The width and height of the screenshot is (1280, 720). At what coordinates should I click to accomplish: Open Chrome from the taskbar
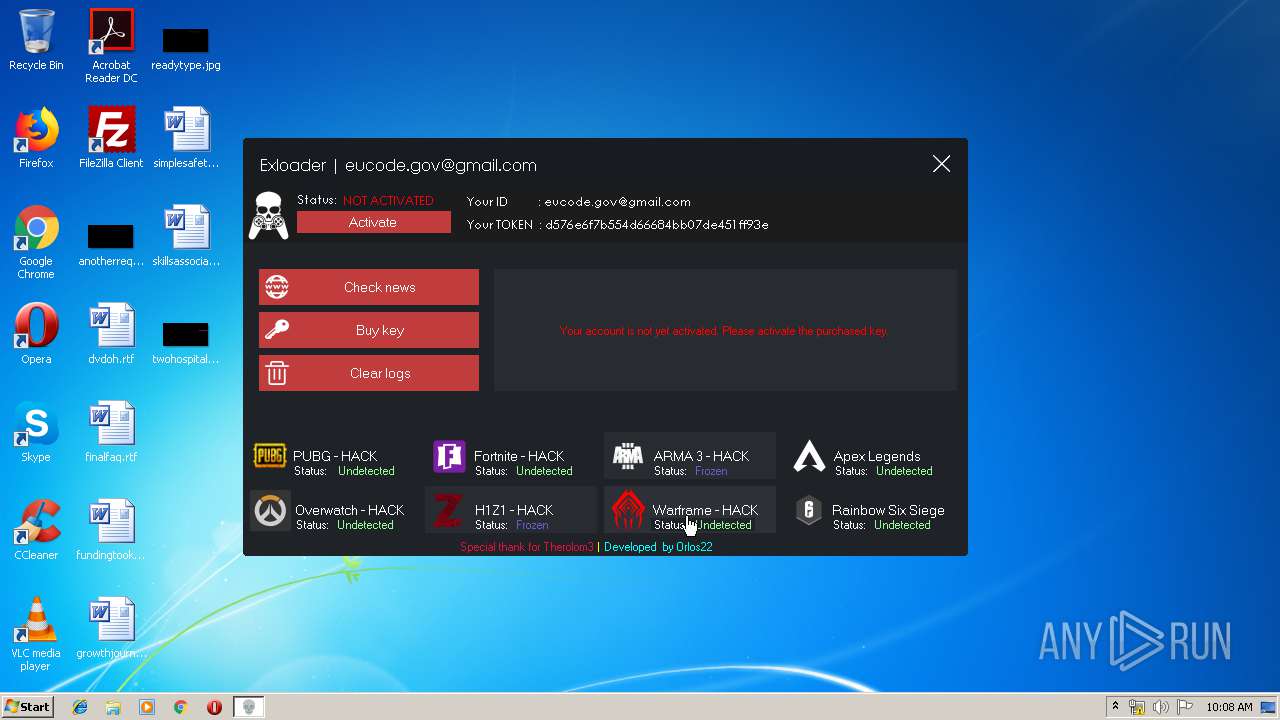click(180, 707)
